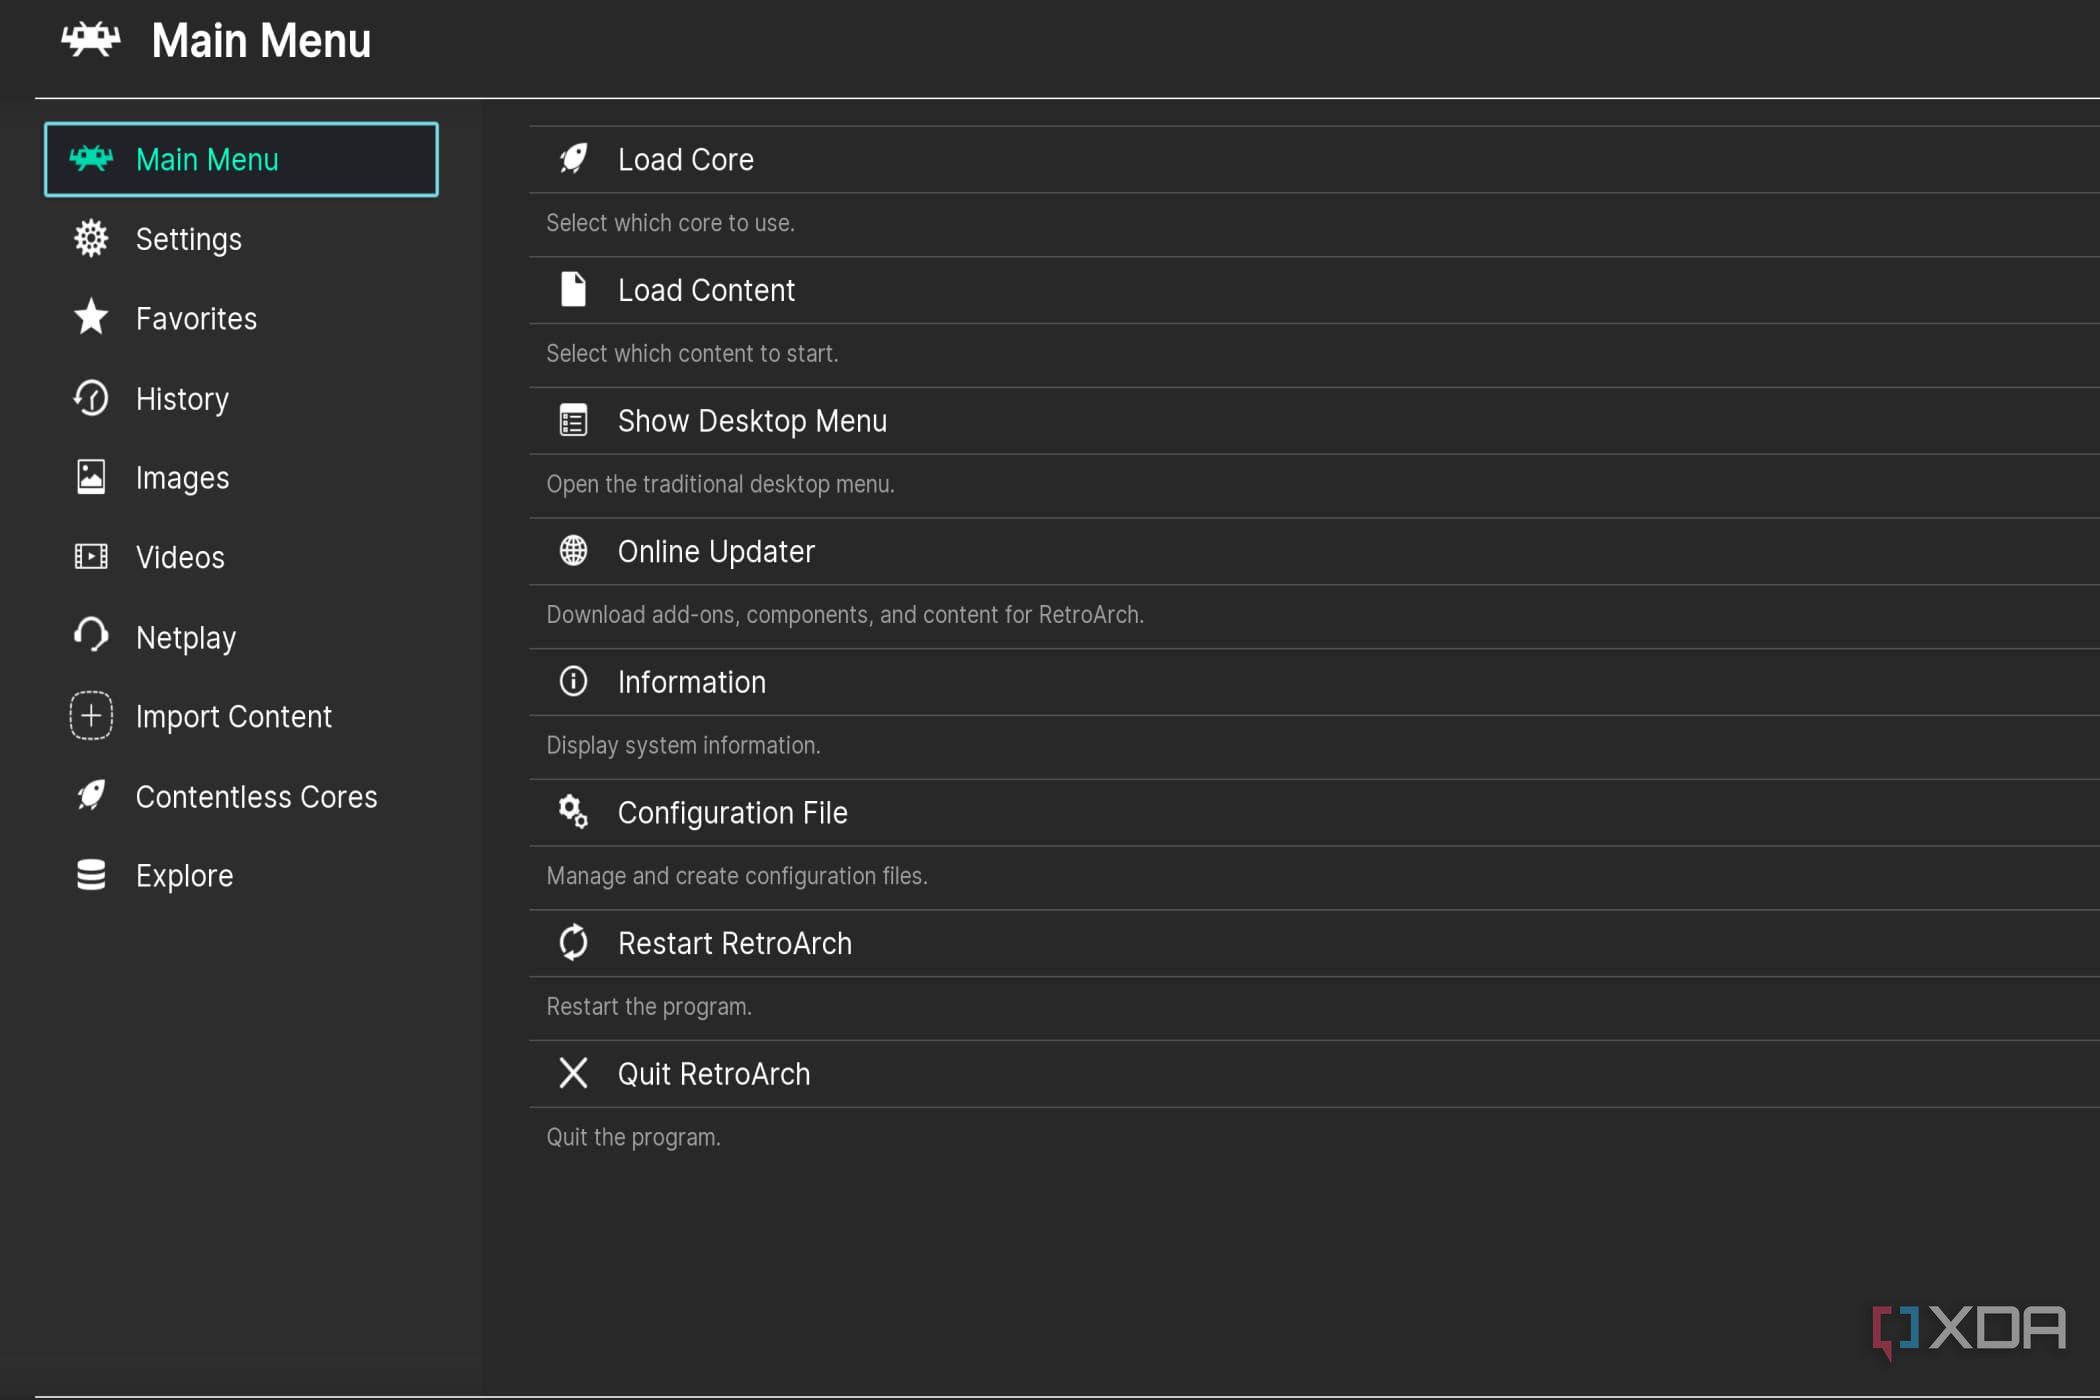Click 'Restart the program.' description
The width and height of the screenshot is (2100, 1400).
[x=649, y=1007]
